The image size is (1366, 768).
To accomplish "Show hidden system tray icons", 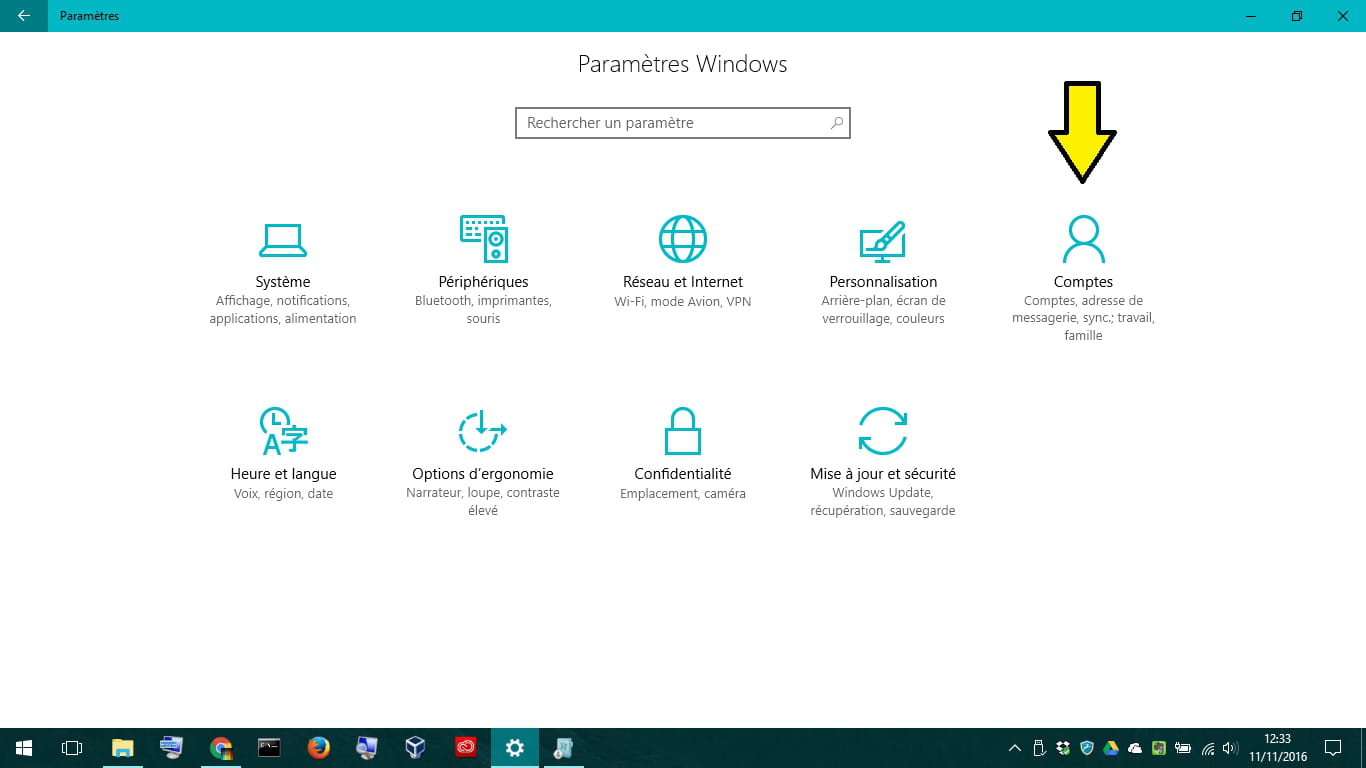I will (x=1015, y=748).
